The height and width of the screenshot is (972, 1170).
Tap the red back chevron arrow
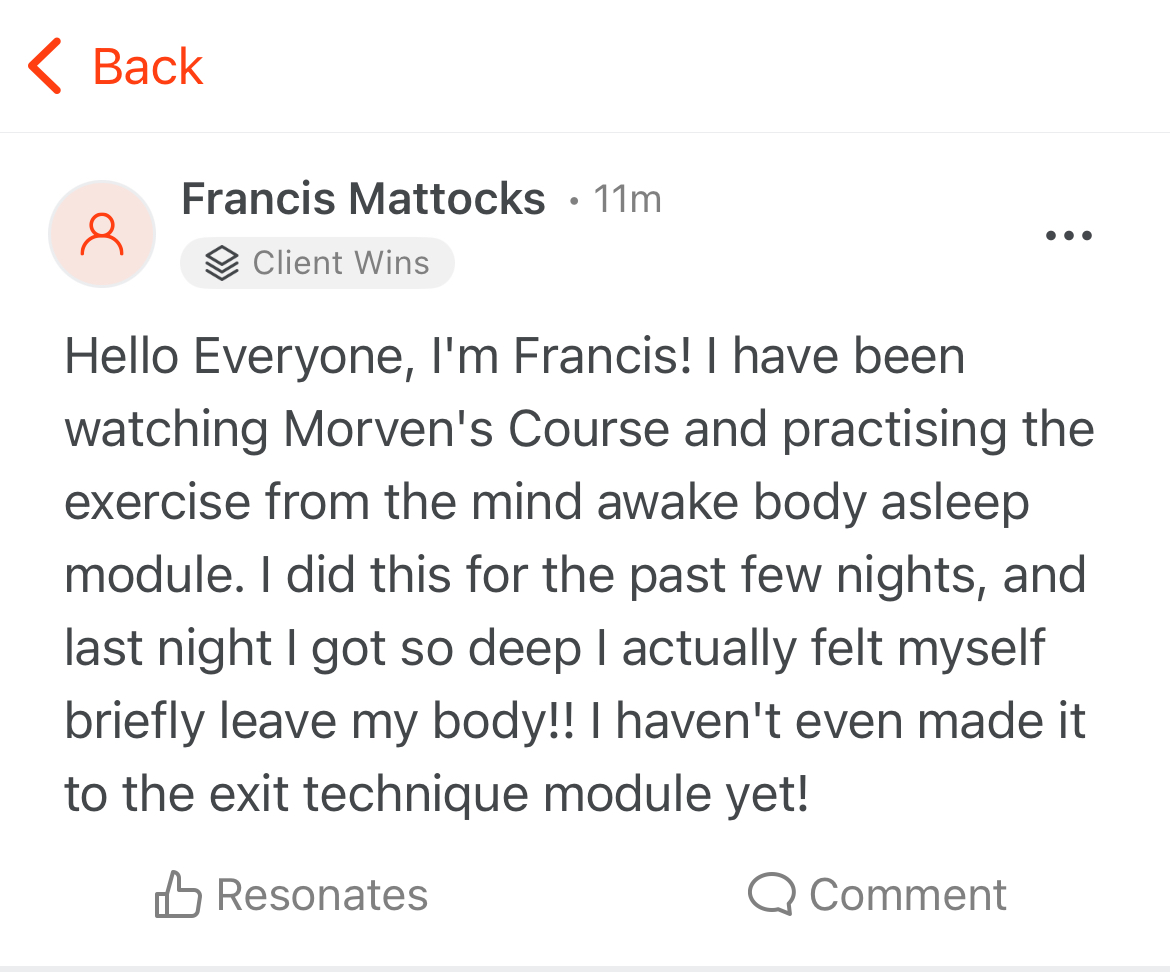(x=45, y=66)
